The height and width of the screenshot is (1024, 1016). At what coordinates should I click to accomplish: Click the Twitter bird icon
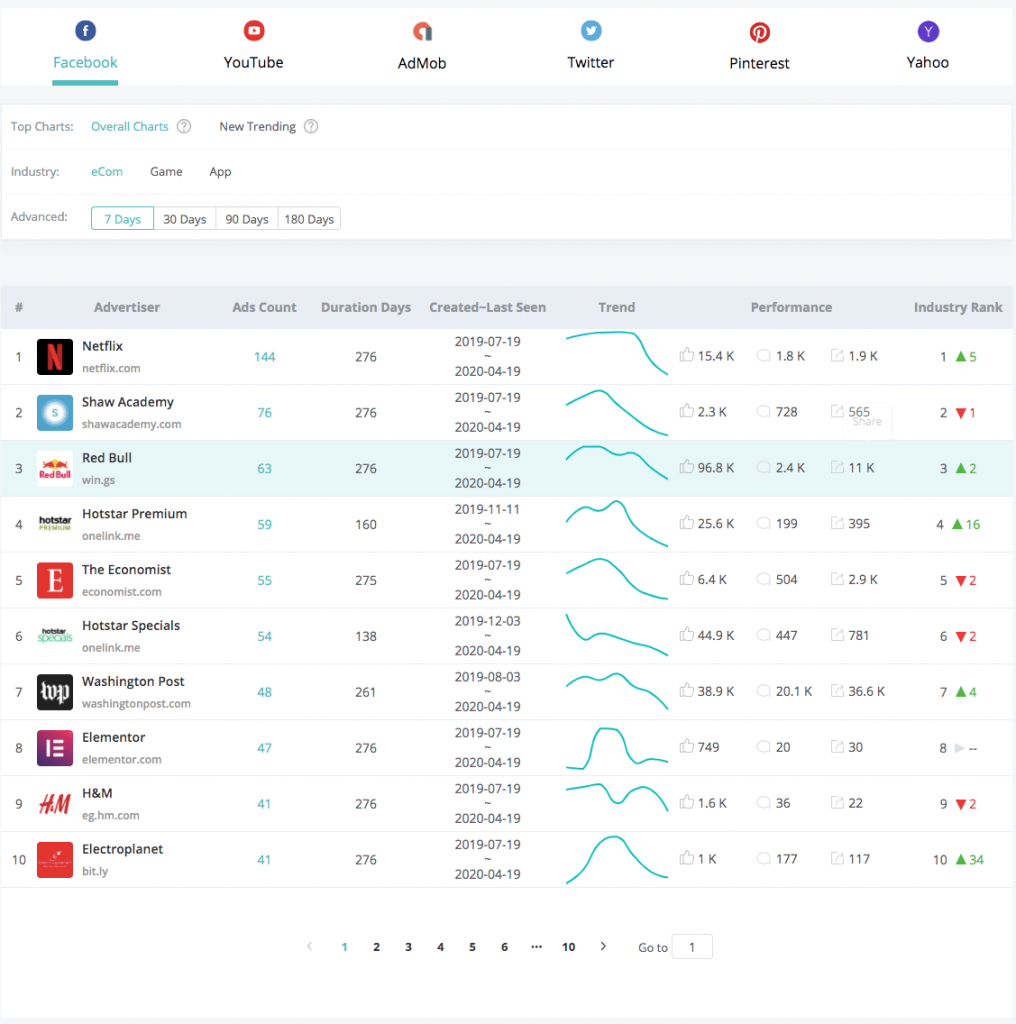tap(591, 31)
